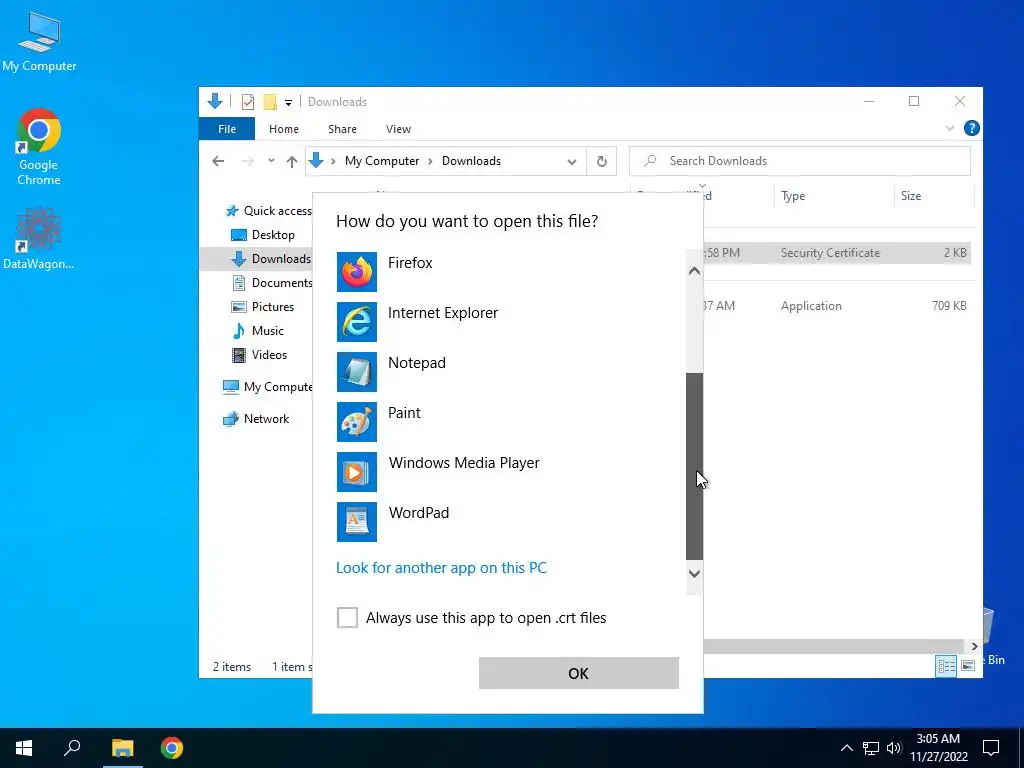Select the DataWagon desktop shortcut
Screen dimensions: 1024x768
coord(39,239)
